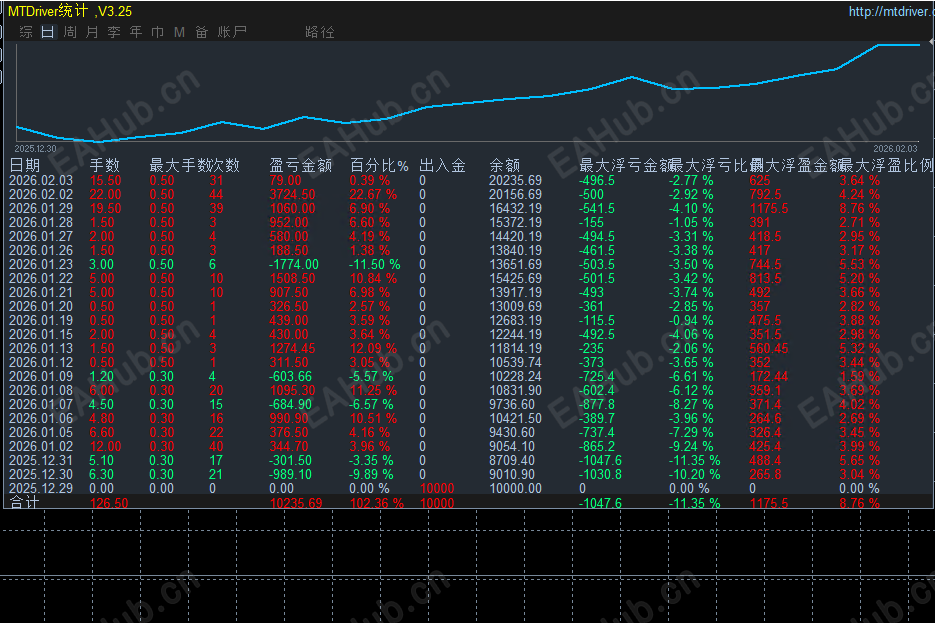935x623 pixels.
Task: Select the 2025.12.29 date row
Action: click(41, 488)
